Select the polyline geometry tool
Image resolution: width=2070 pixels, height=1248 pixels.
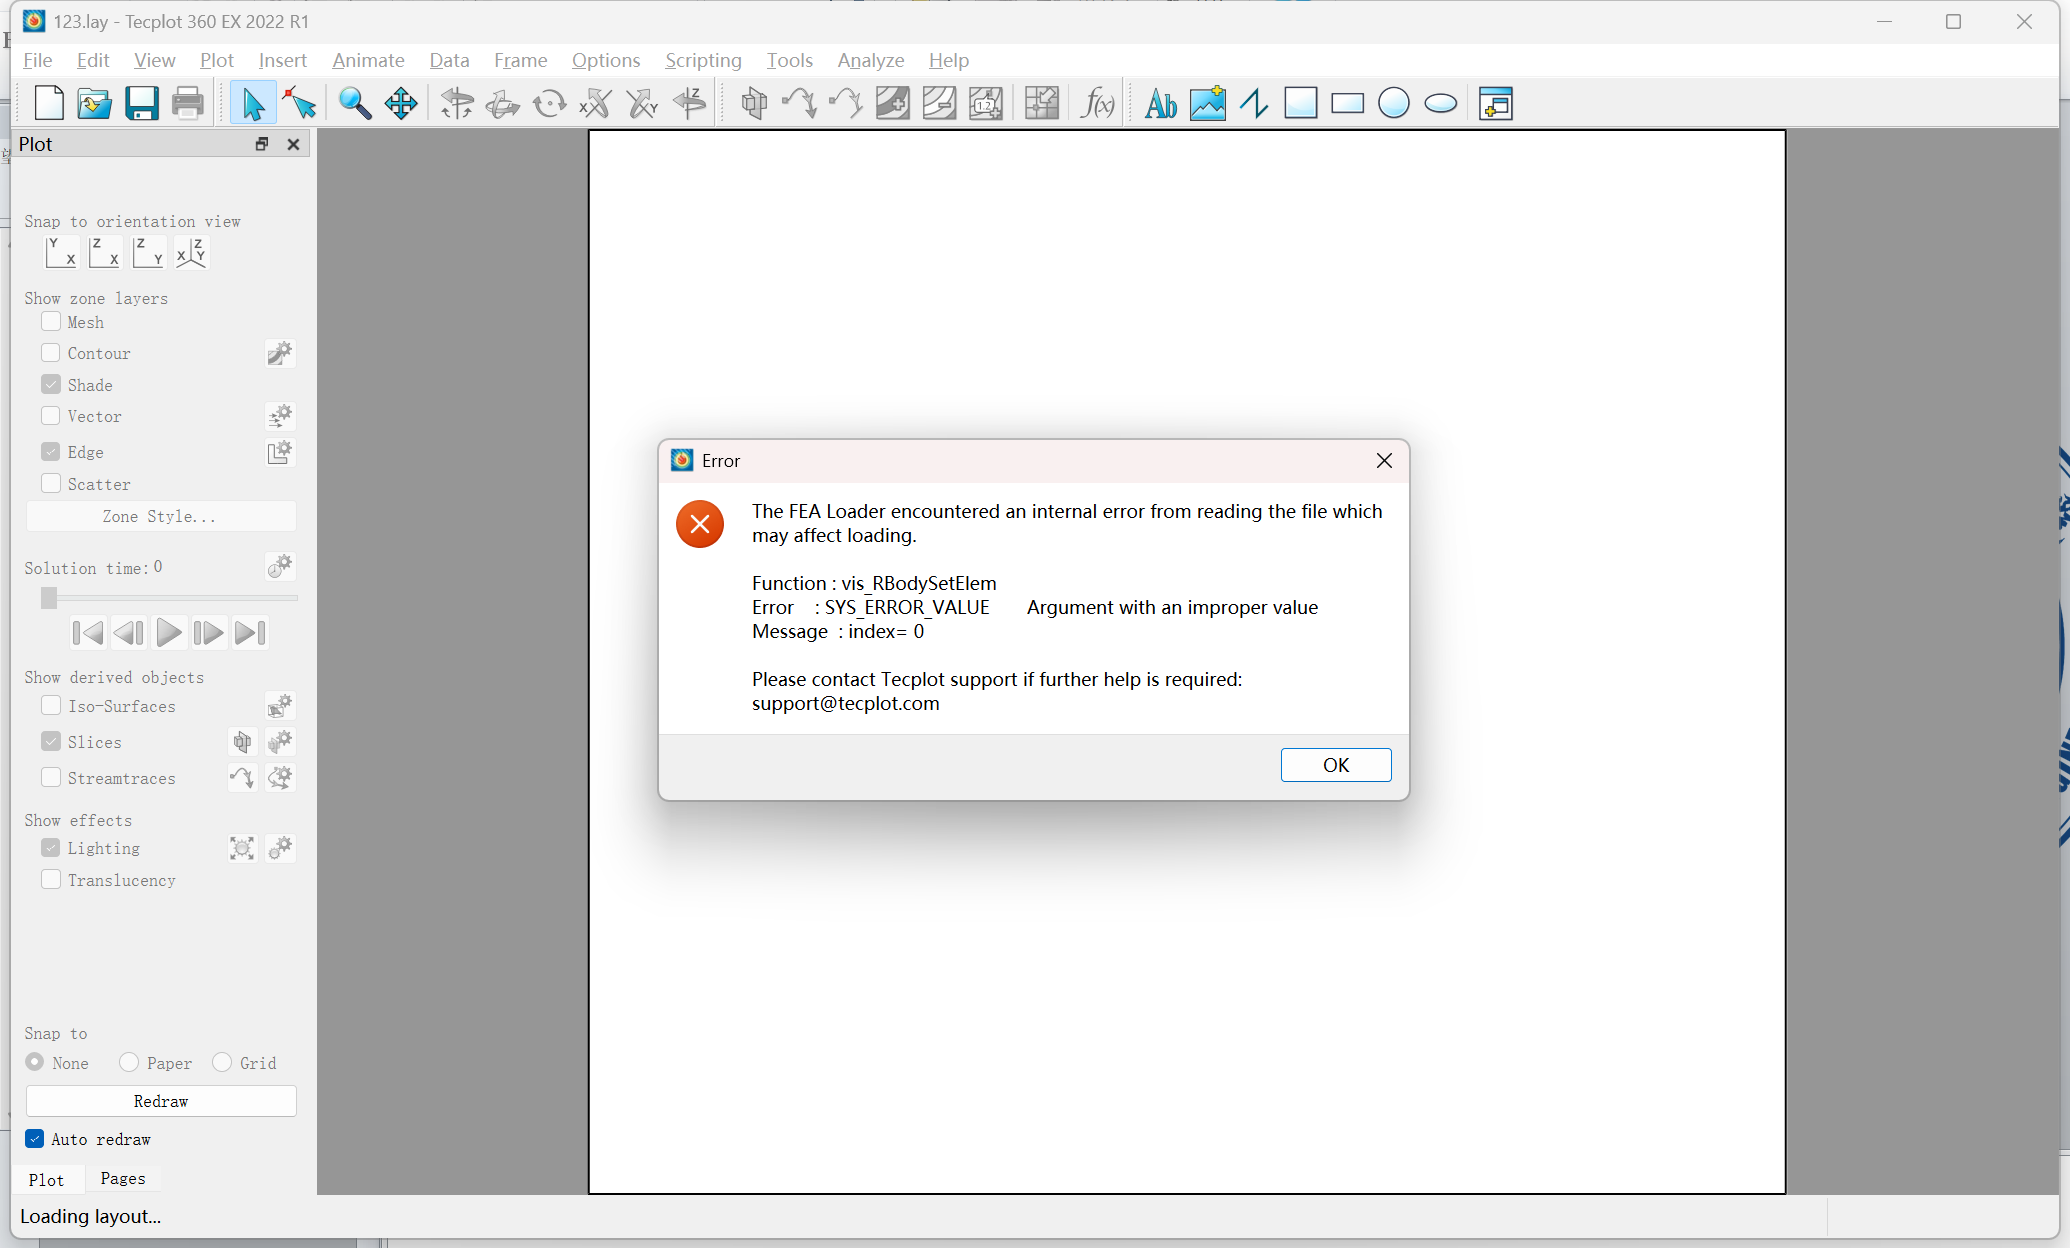(x=1254, y=103)
